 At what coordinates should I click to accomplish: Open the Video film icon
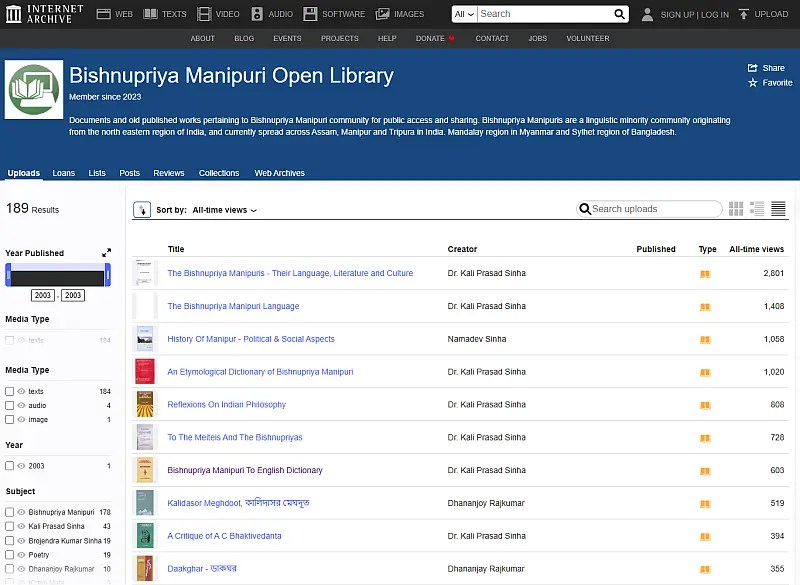point(204,14)
